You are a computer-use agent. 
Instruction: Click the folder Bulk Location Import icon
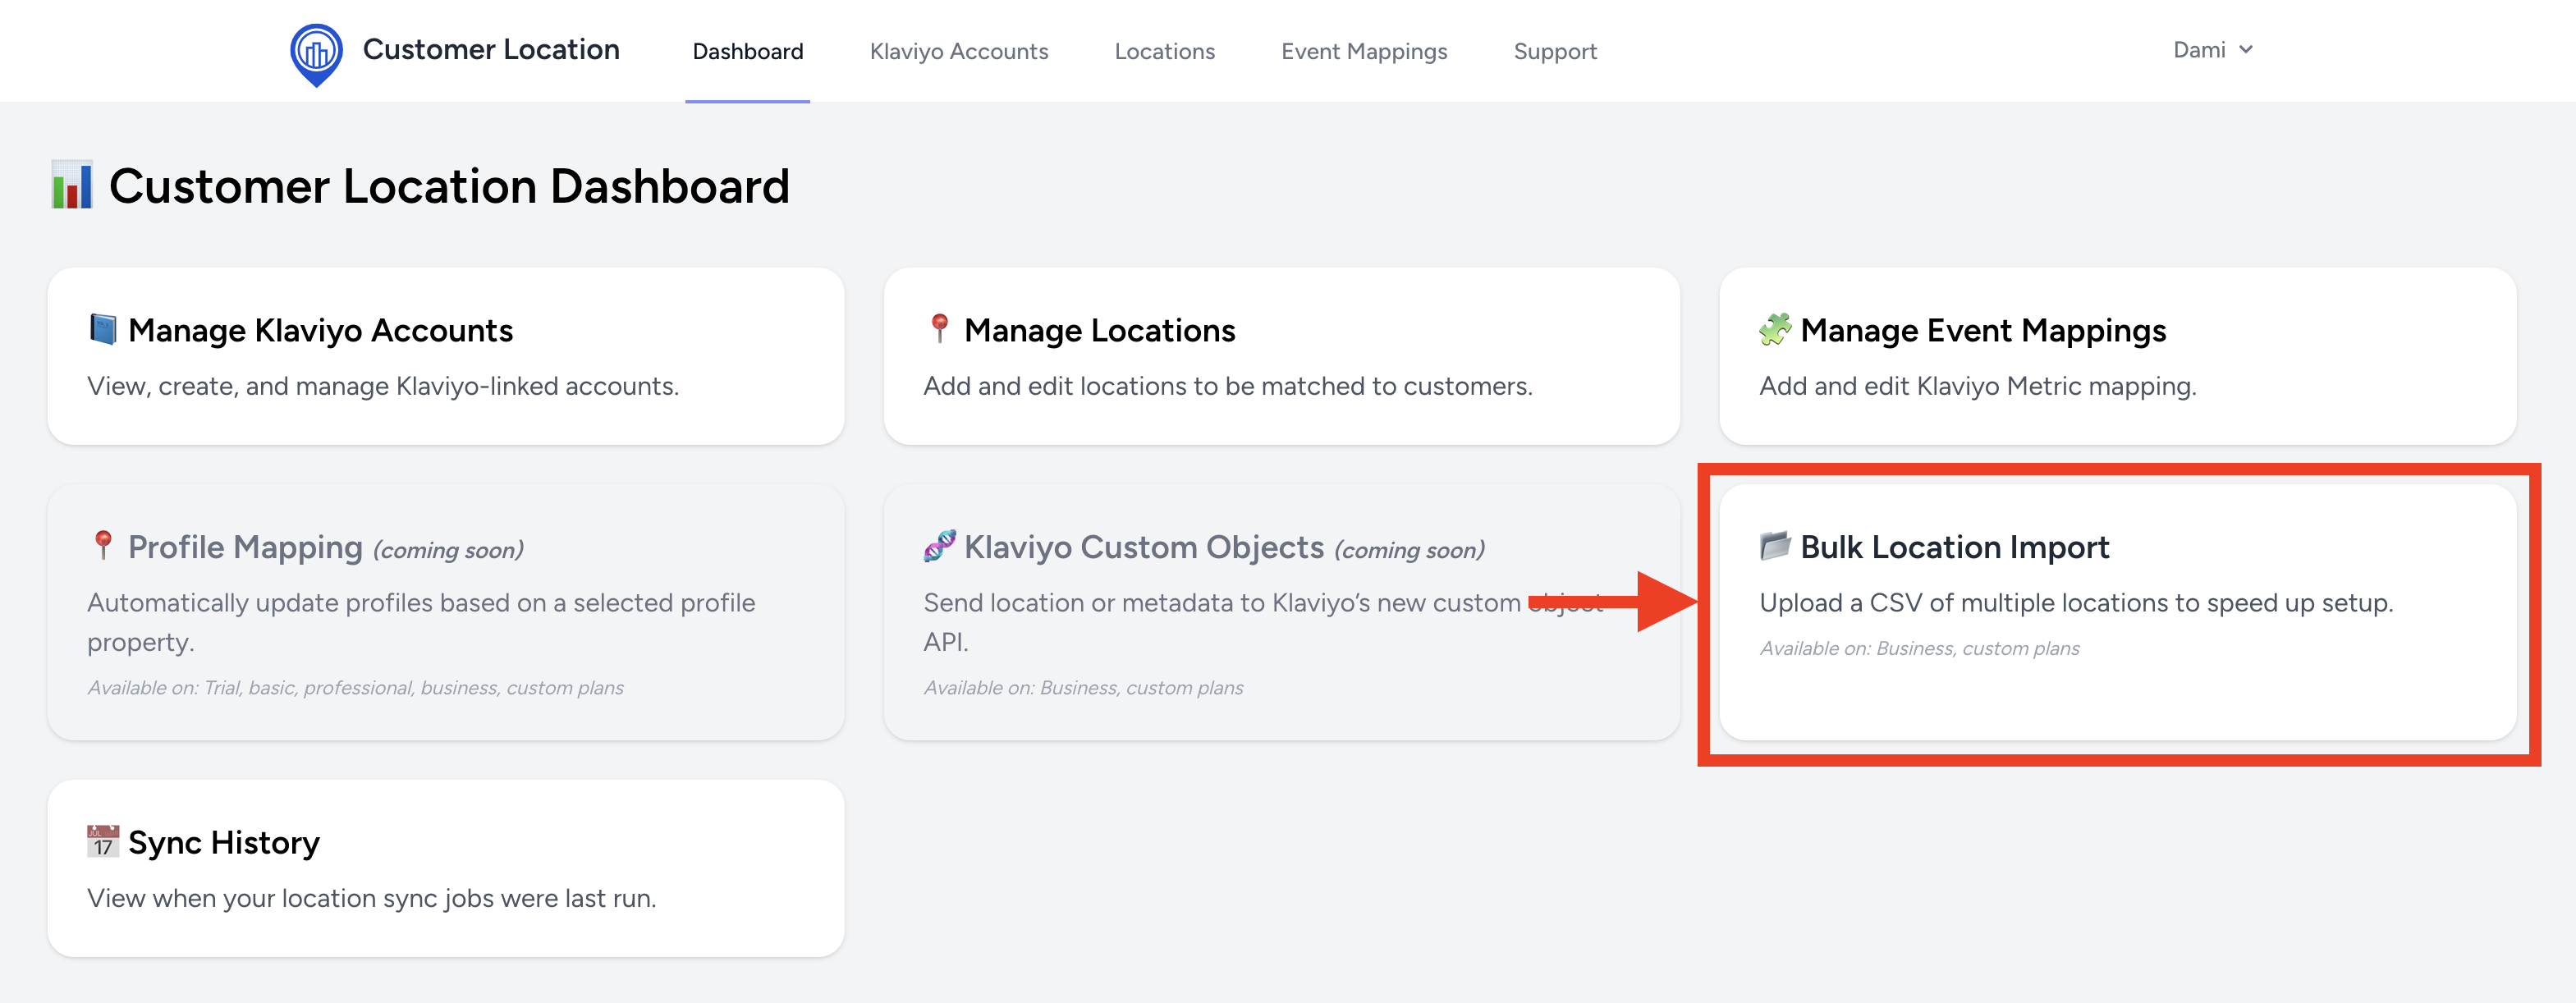click(x=1775, y=546)
